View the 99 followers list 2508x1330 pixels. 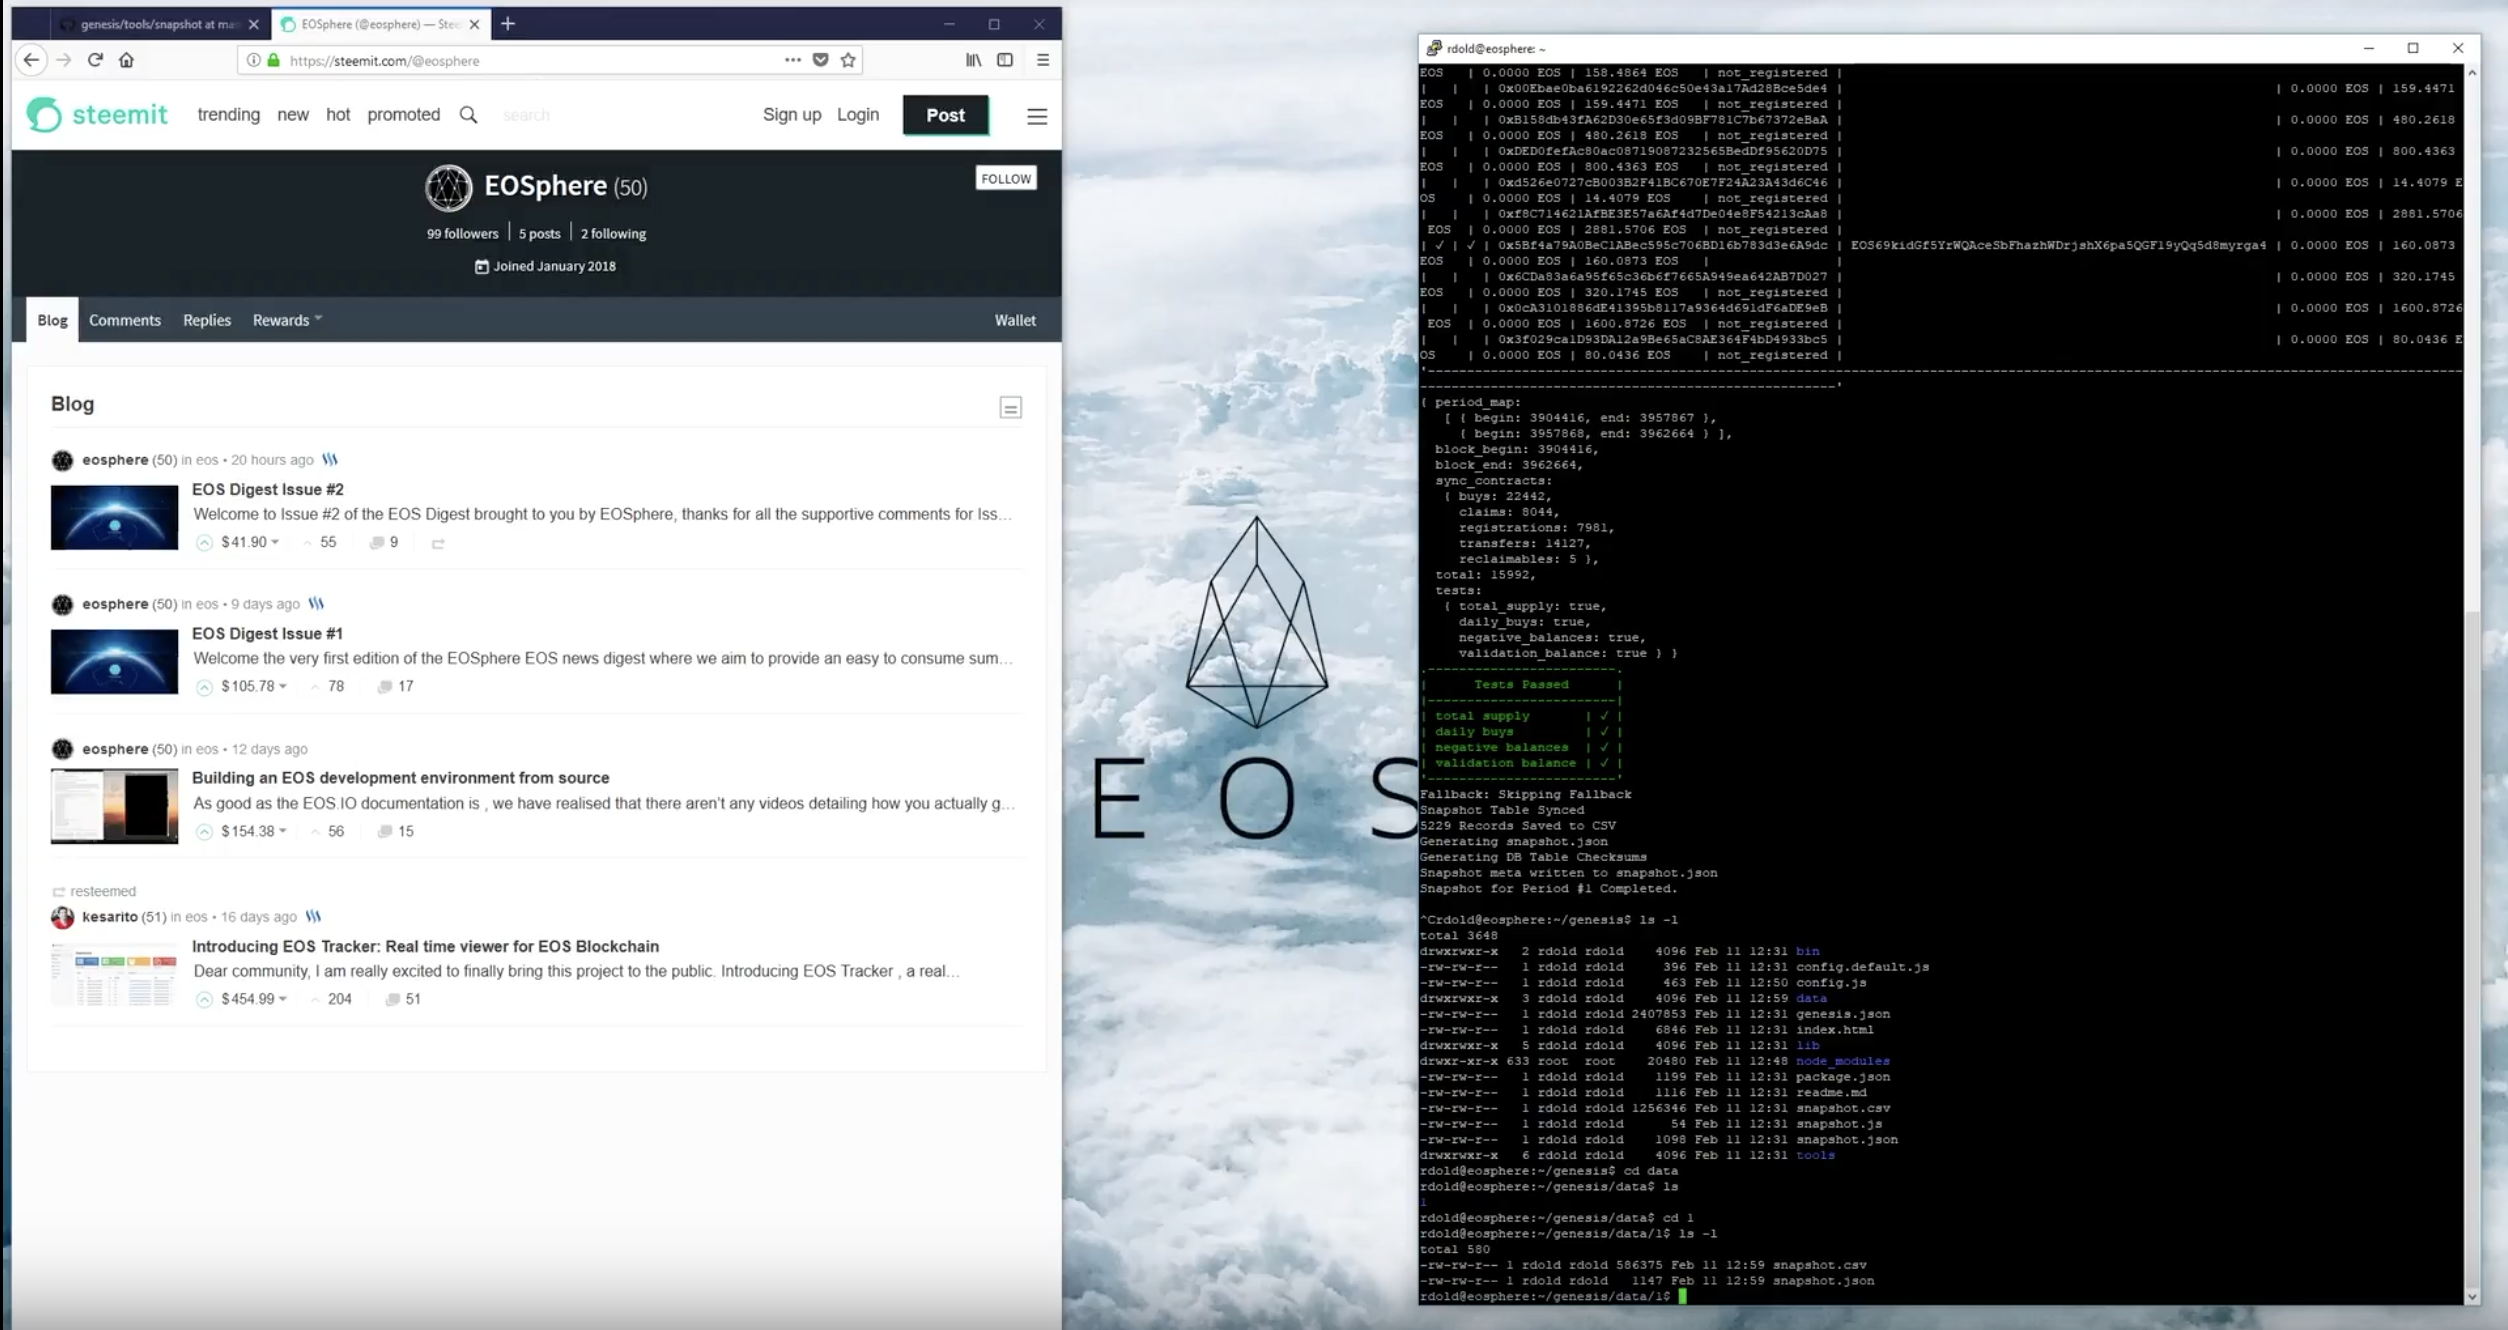462,234
